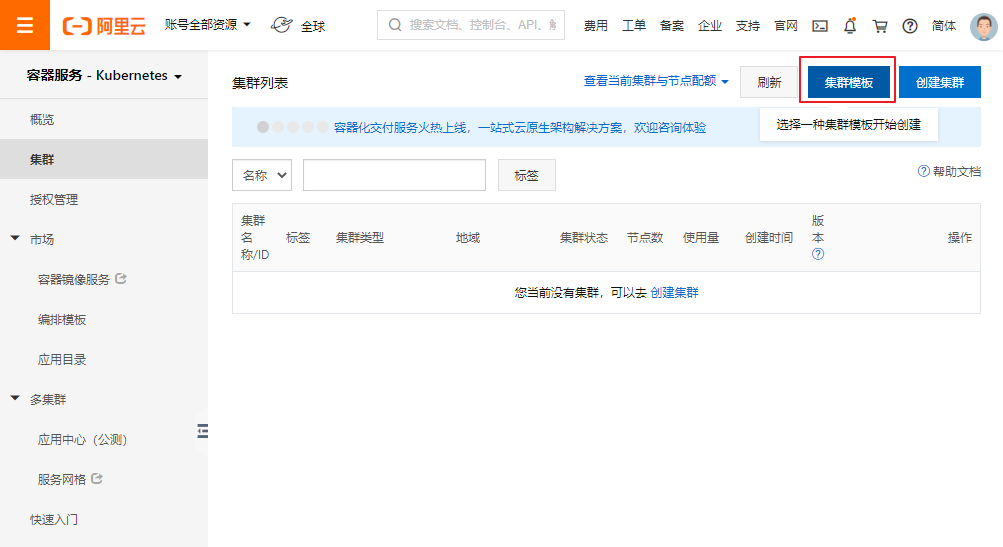Click the blue 创建集群 button

coord(940,82)
